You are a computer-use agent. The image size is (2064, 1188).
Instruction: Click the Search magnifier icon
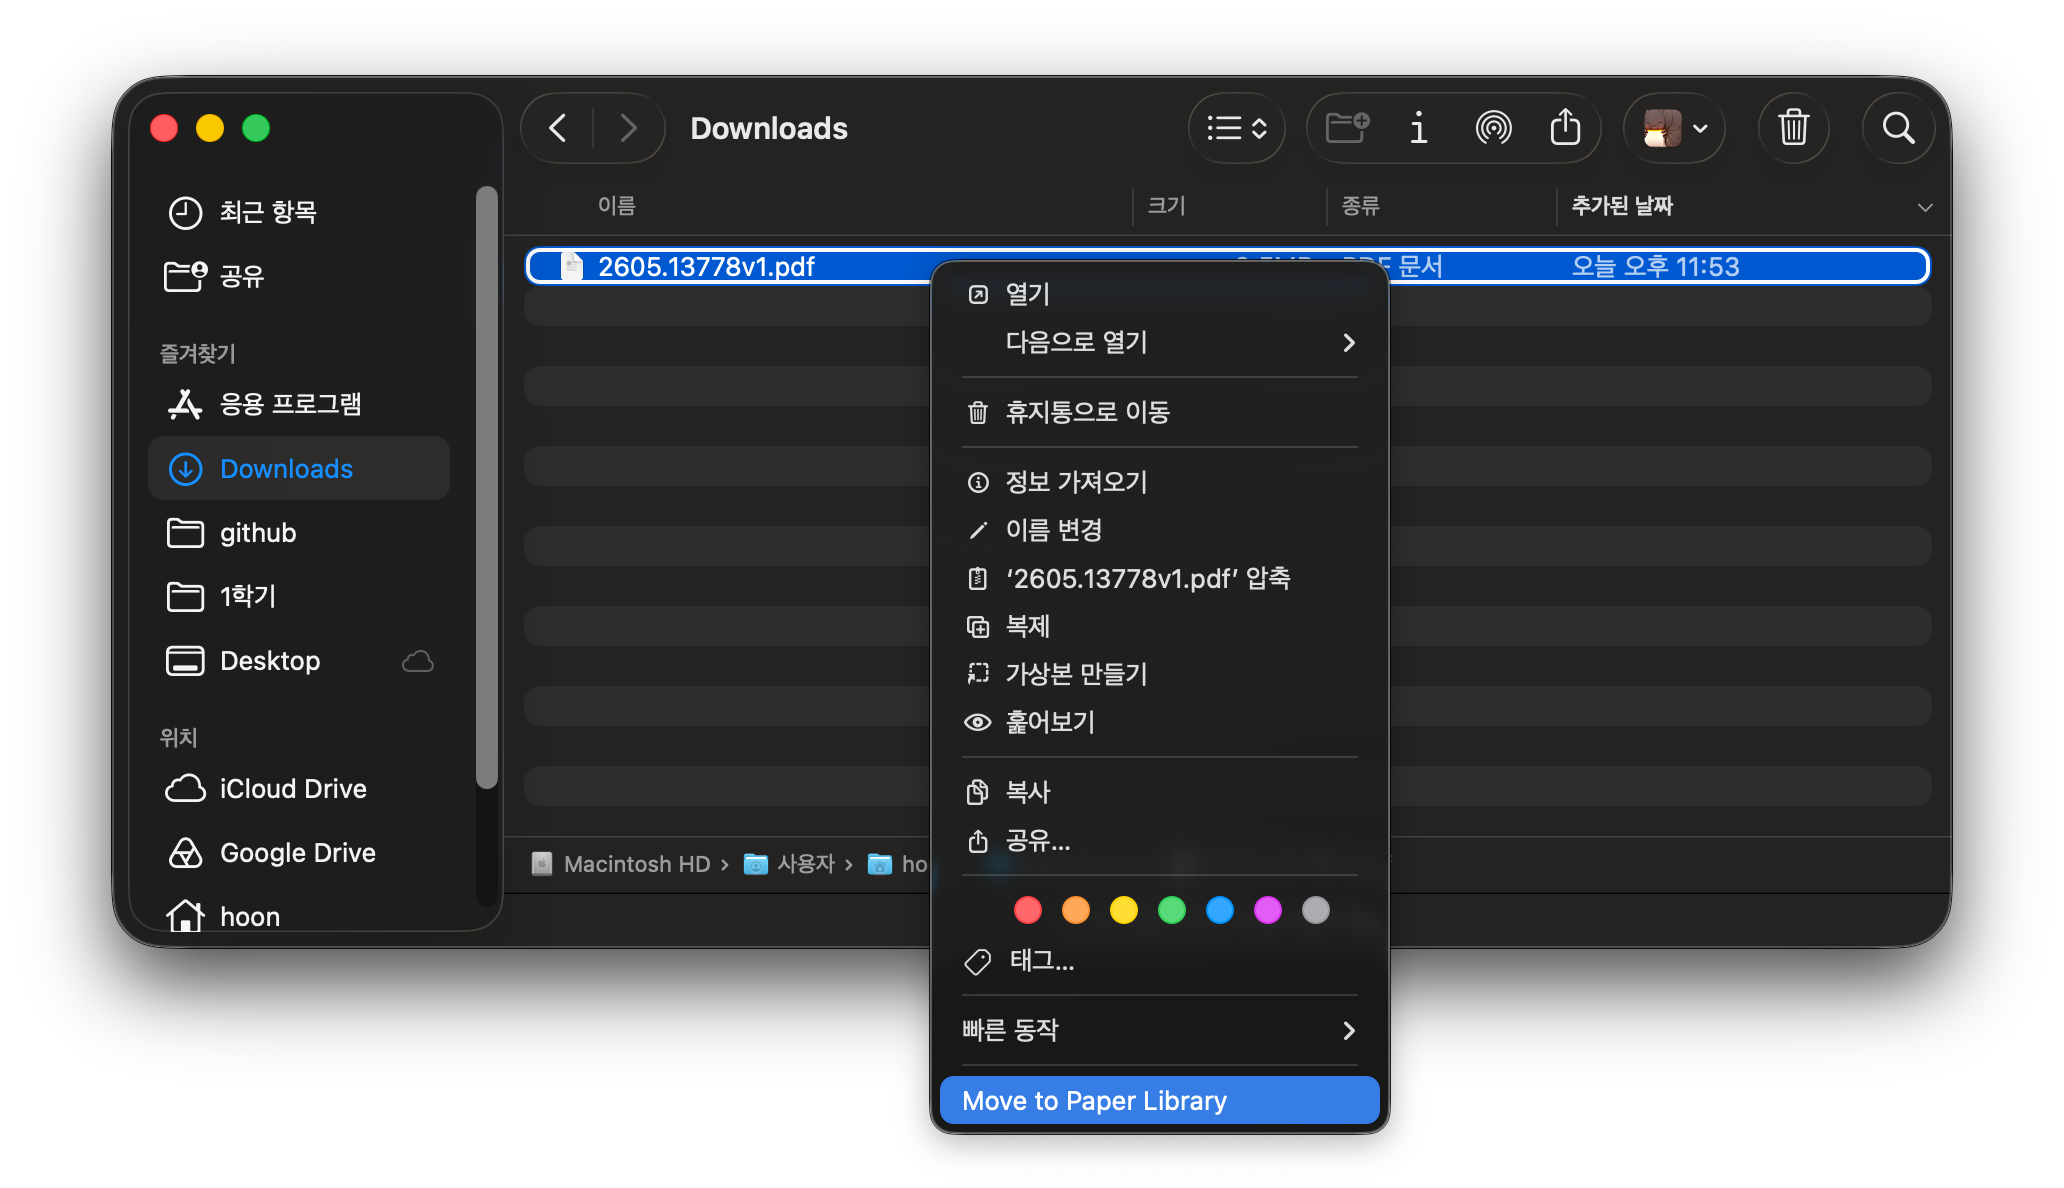[1898, 128]
